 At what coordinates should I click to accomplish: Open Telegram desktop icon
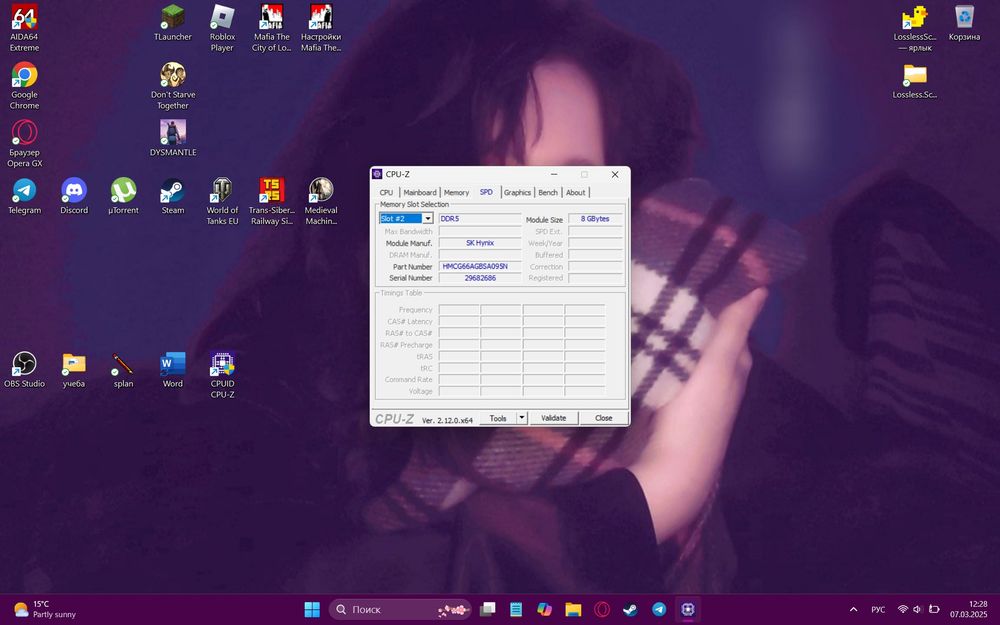click(x=24, y=196)
